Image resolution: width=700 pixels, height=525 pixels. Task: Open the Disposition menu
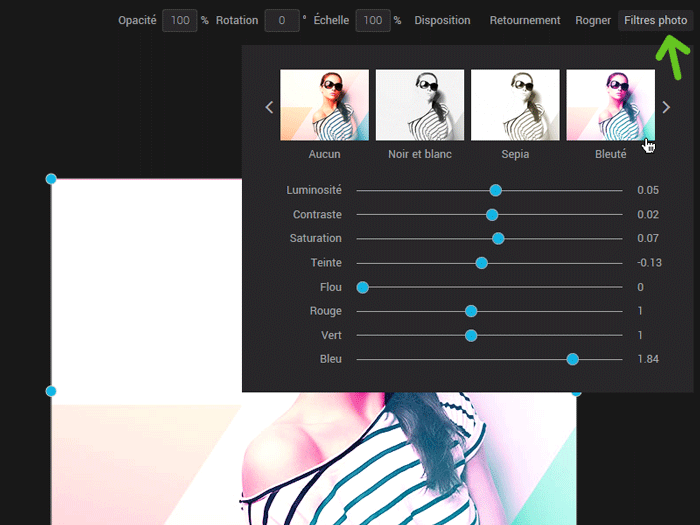(443, 20)
